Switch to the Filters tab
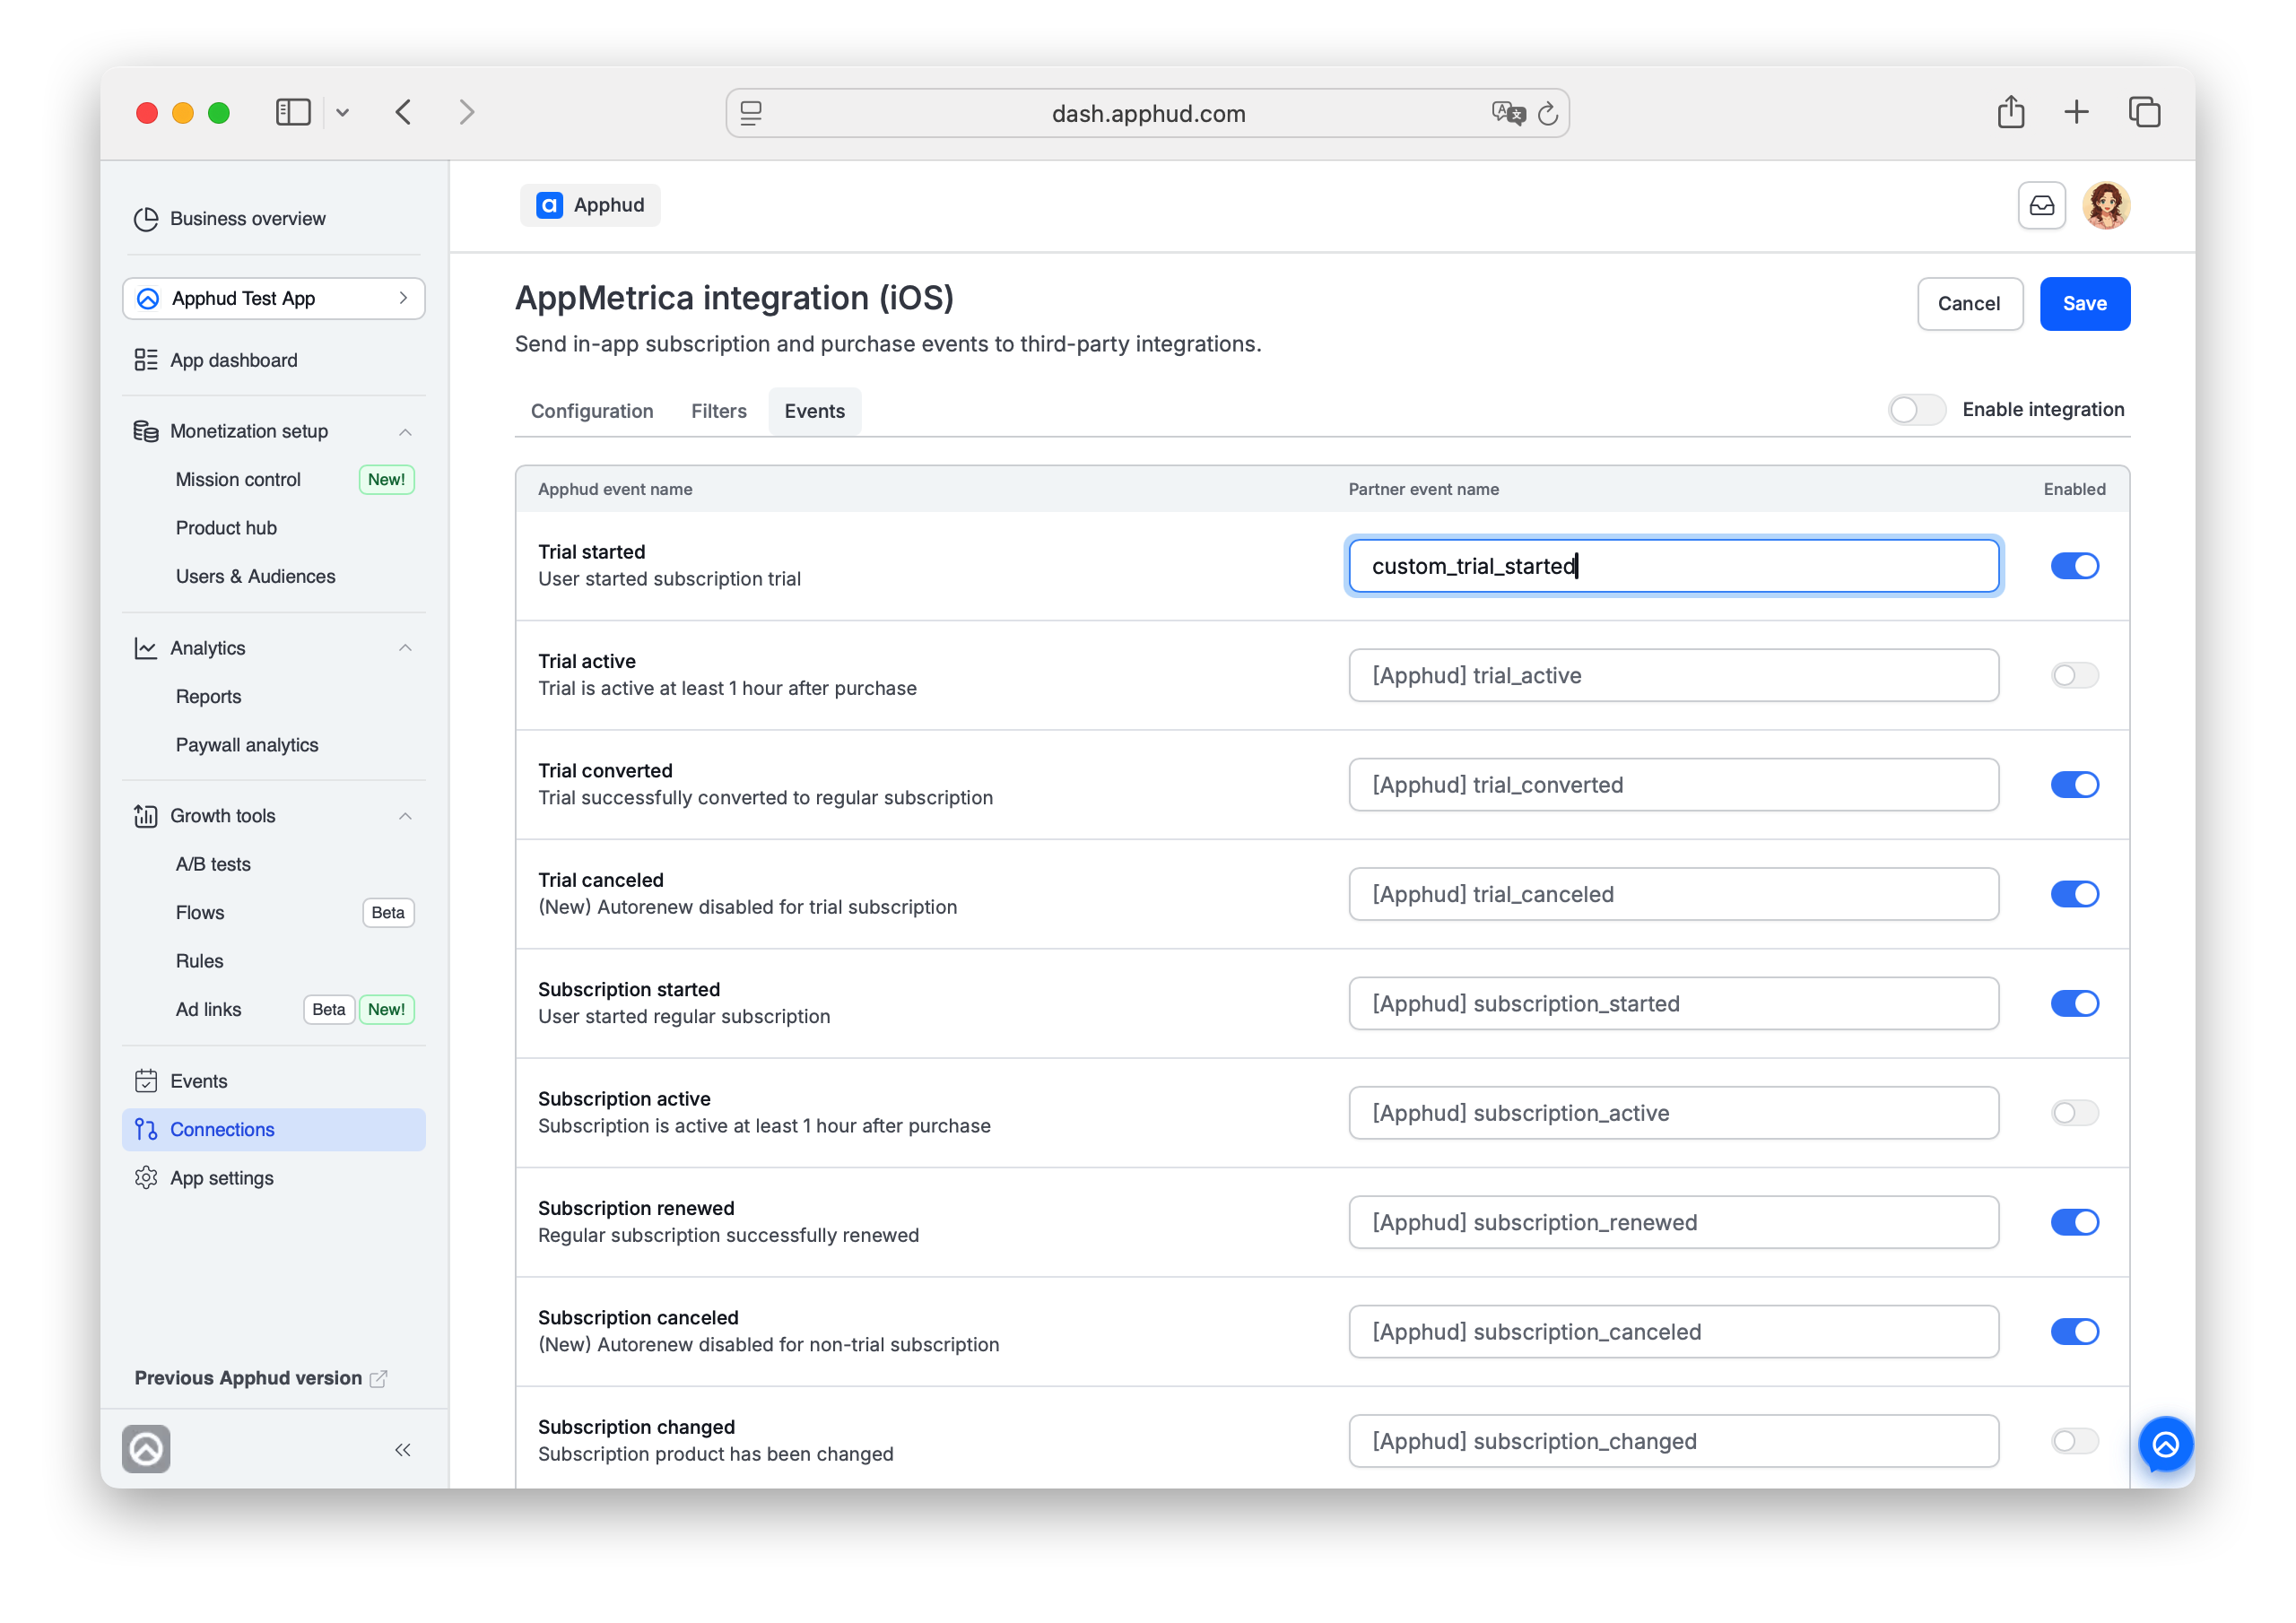Viewport: 2296px width, 1623px height. click(719, 411)
